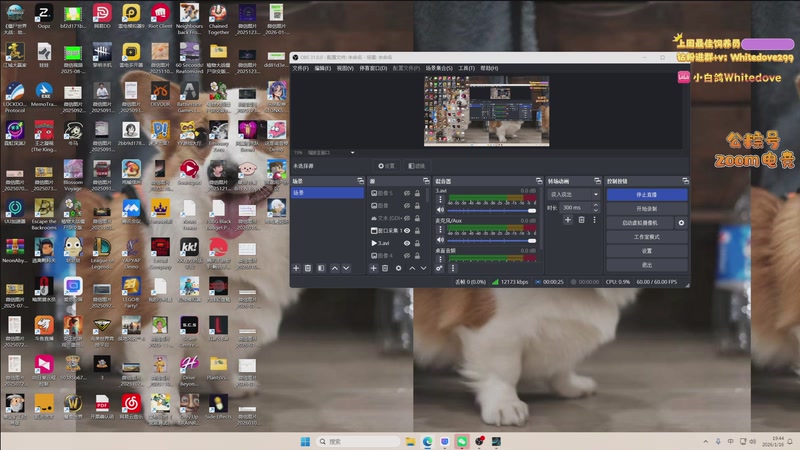Mute the 3.avi audio track
Viewport: 800px width, 450px height.
[x=440, y=210]
